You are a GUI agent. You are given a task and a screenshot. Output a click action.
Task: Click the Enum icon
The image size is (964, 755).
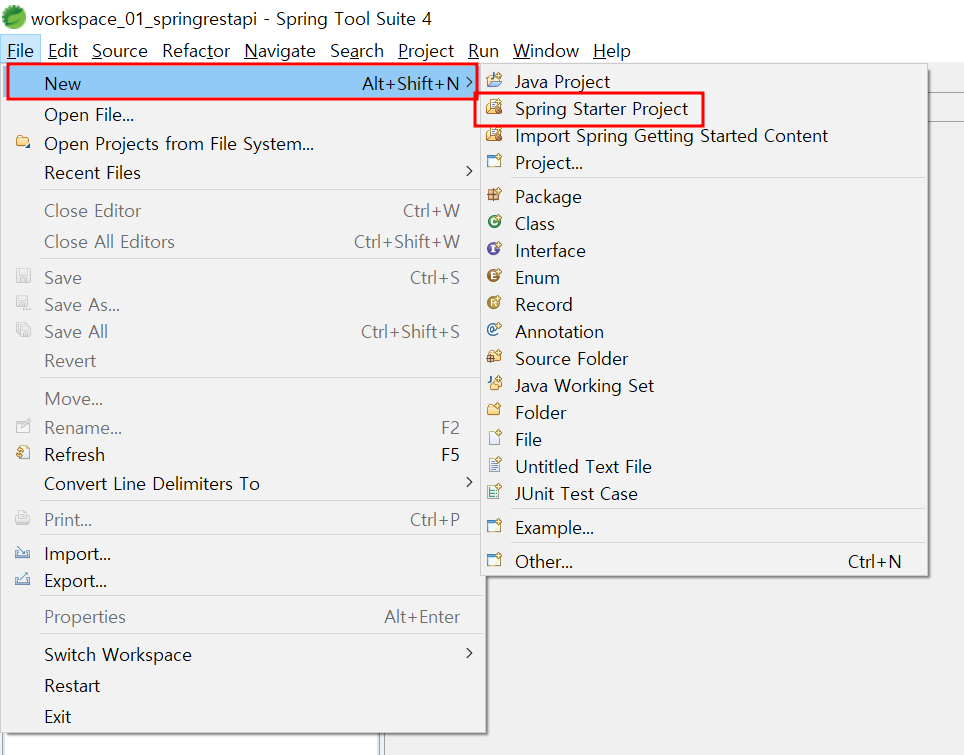(x=495, y=276)
